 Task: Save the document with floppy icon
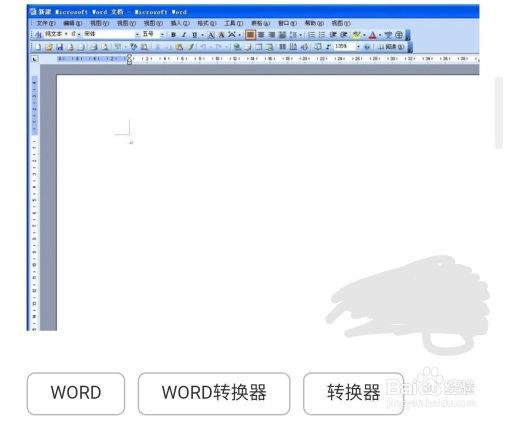pos(60,47)
